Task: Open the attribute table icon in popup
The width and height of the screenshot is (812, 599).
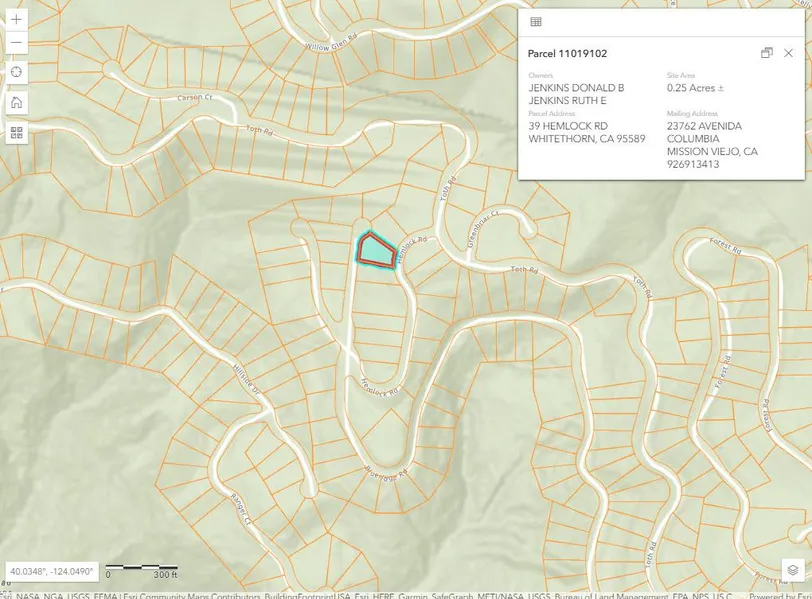Action: tap(536, 22)
